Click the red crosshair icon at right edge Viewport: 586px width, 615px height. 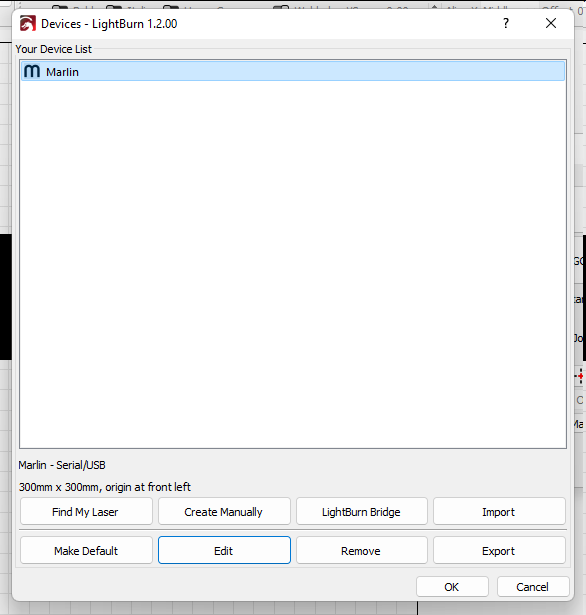(x=580, y=376)
